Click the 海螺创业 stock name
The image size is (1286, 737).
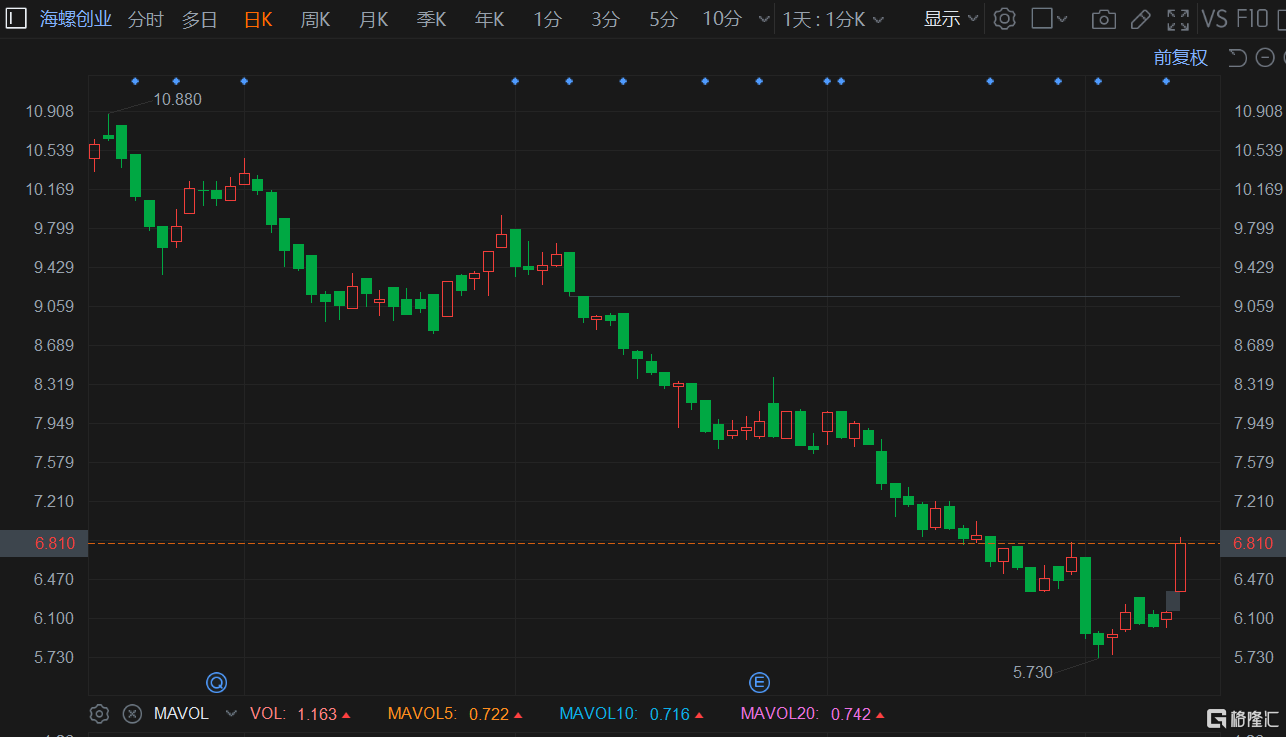point(76,19)
